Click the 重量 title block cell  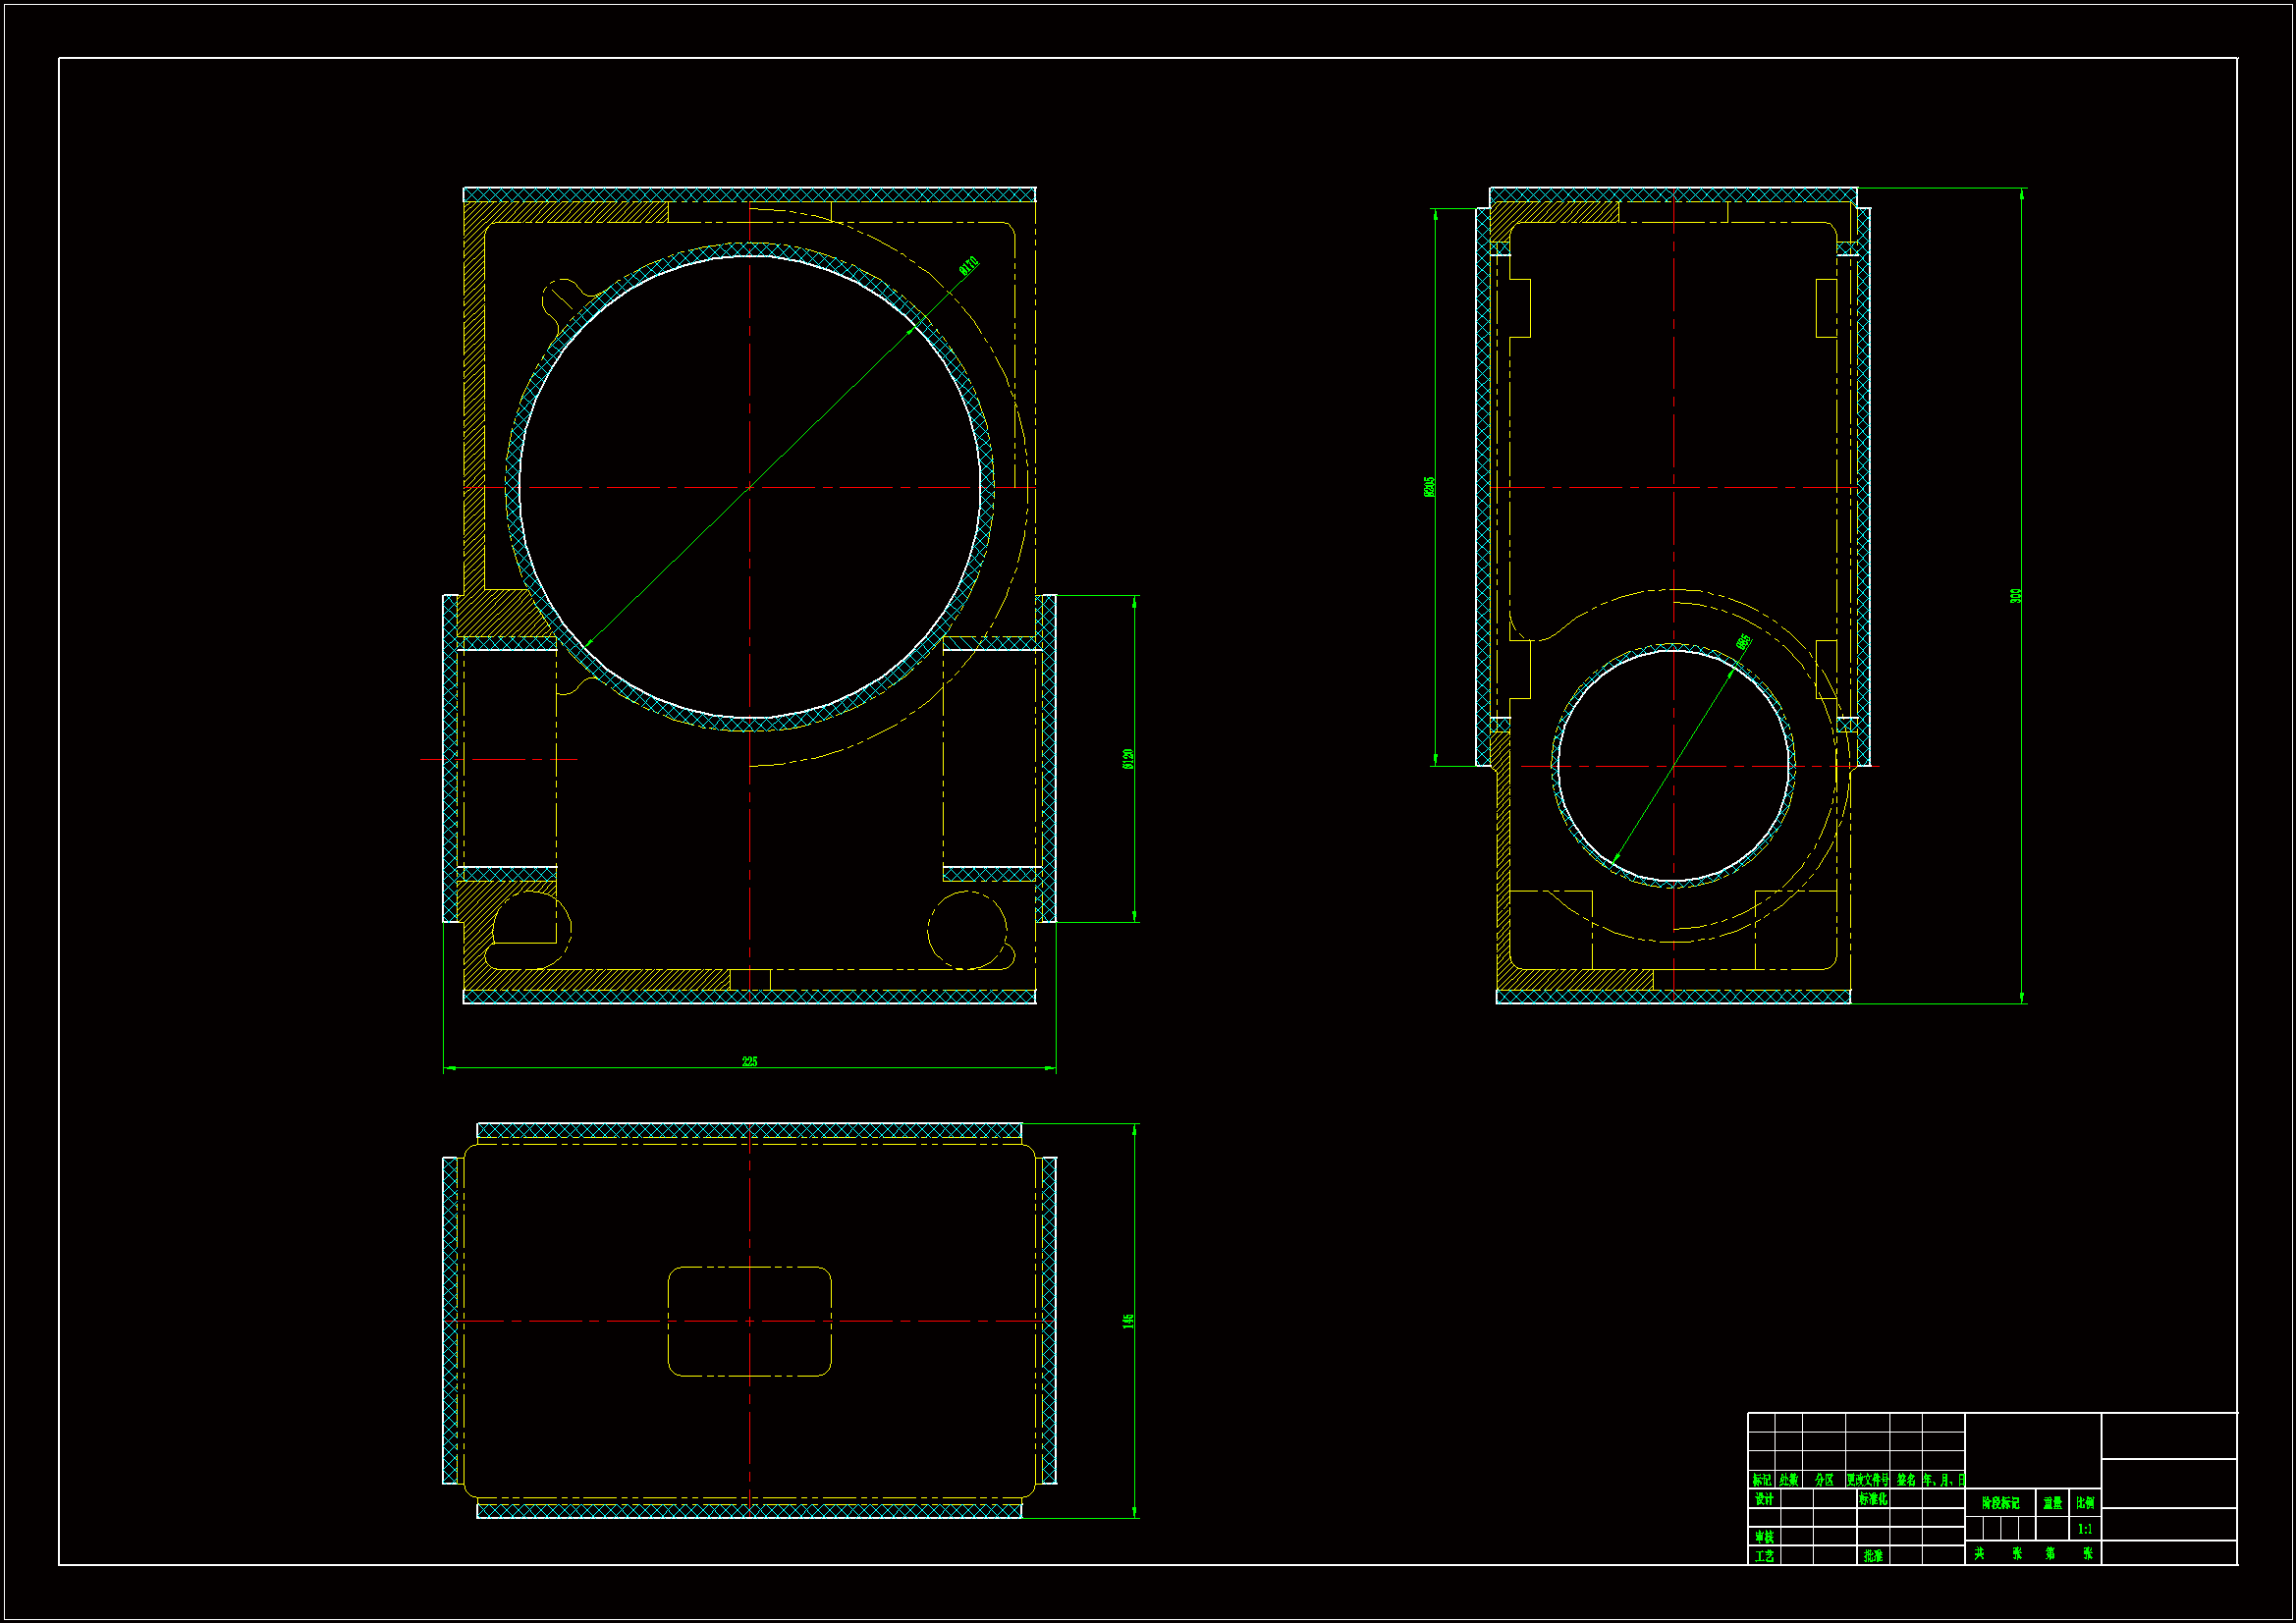[x=2052, y=1502]
